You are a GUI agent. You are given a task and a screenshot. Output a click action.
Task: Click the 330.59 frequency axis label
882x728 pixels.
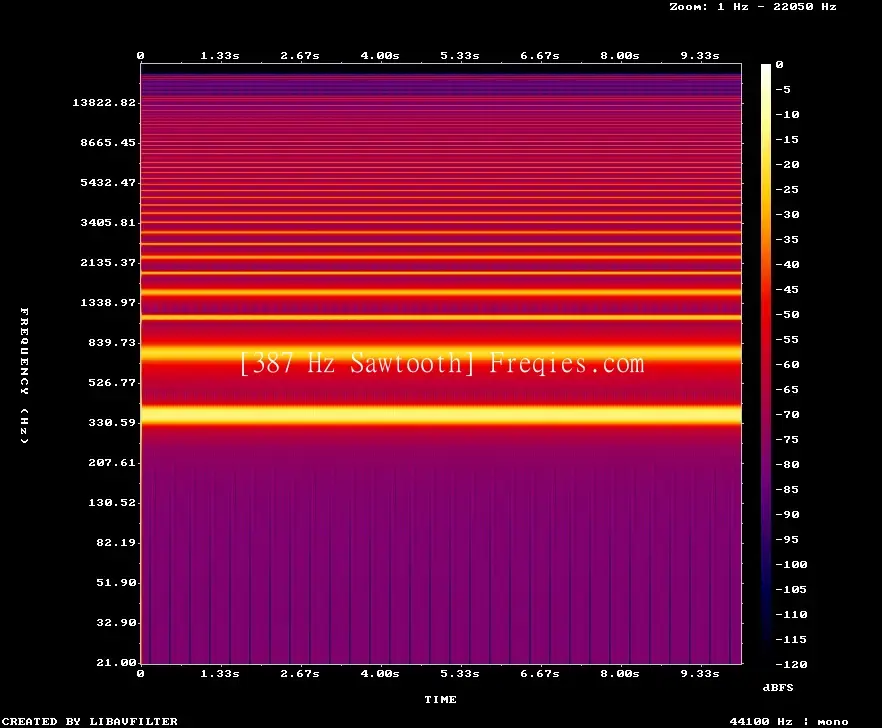pyautogui.click(x=112, y=423)
